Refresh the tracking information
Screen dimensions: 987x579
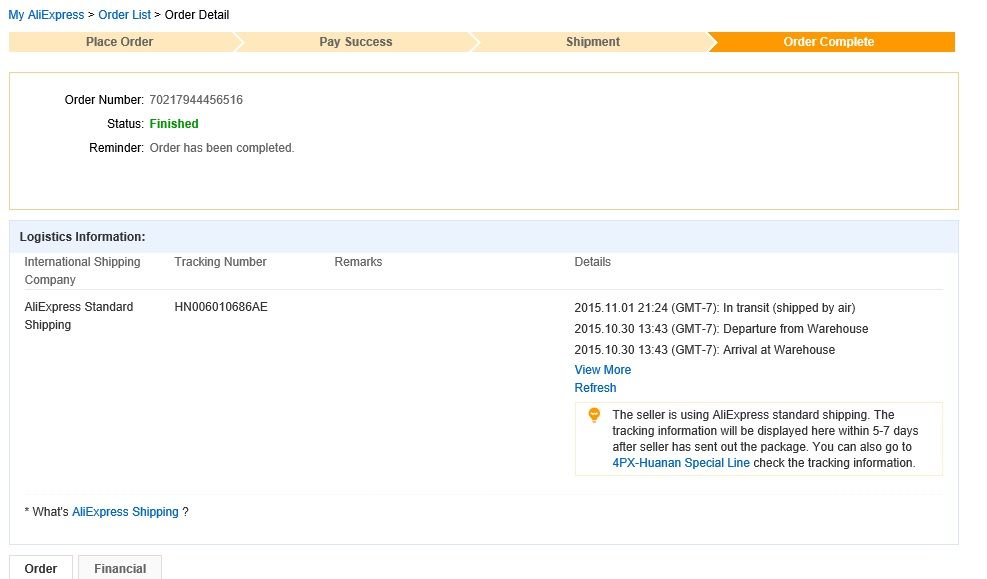[595, 388]
